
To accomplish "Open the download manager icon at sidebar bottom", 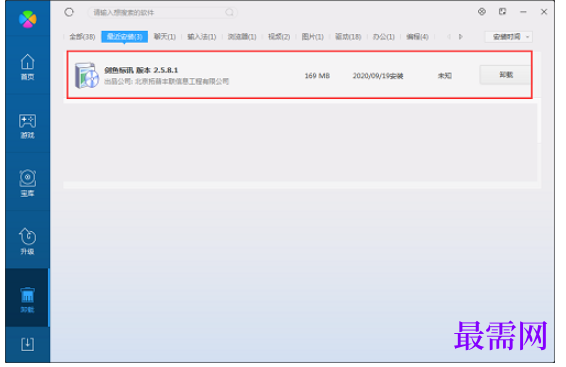I will [27, 344].
